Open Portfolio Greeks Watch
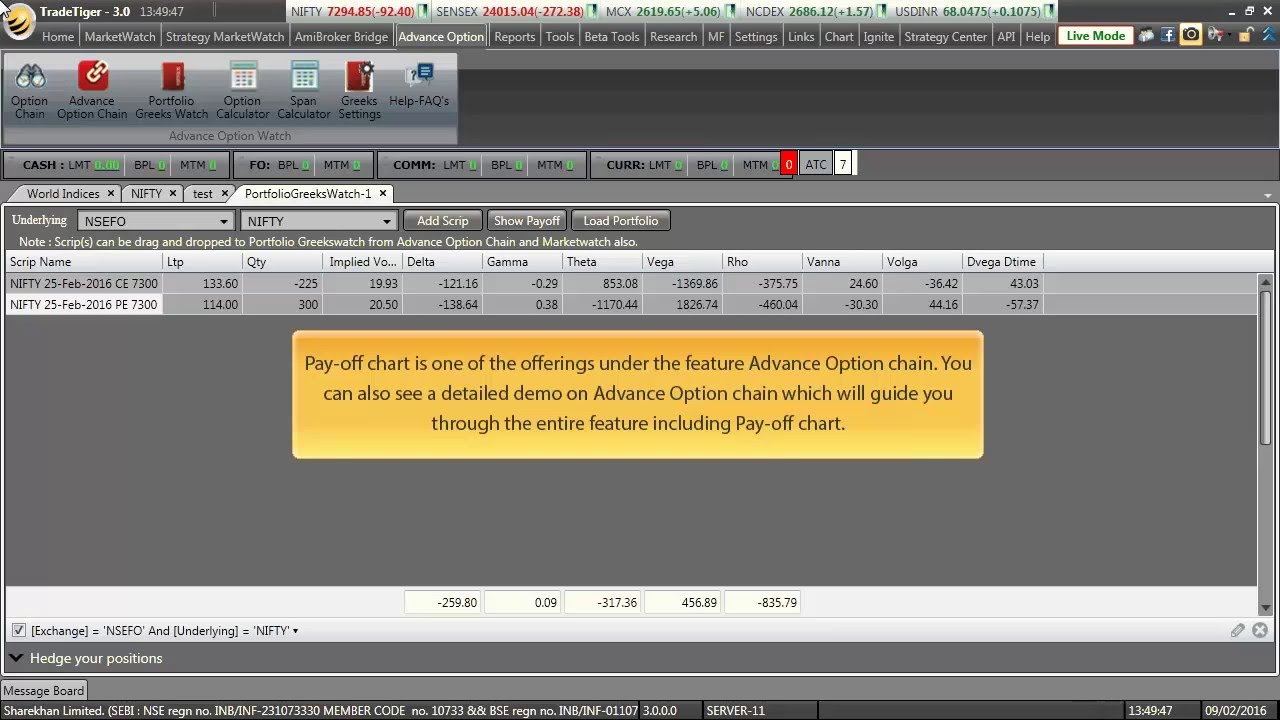 [172, 90]
